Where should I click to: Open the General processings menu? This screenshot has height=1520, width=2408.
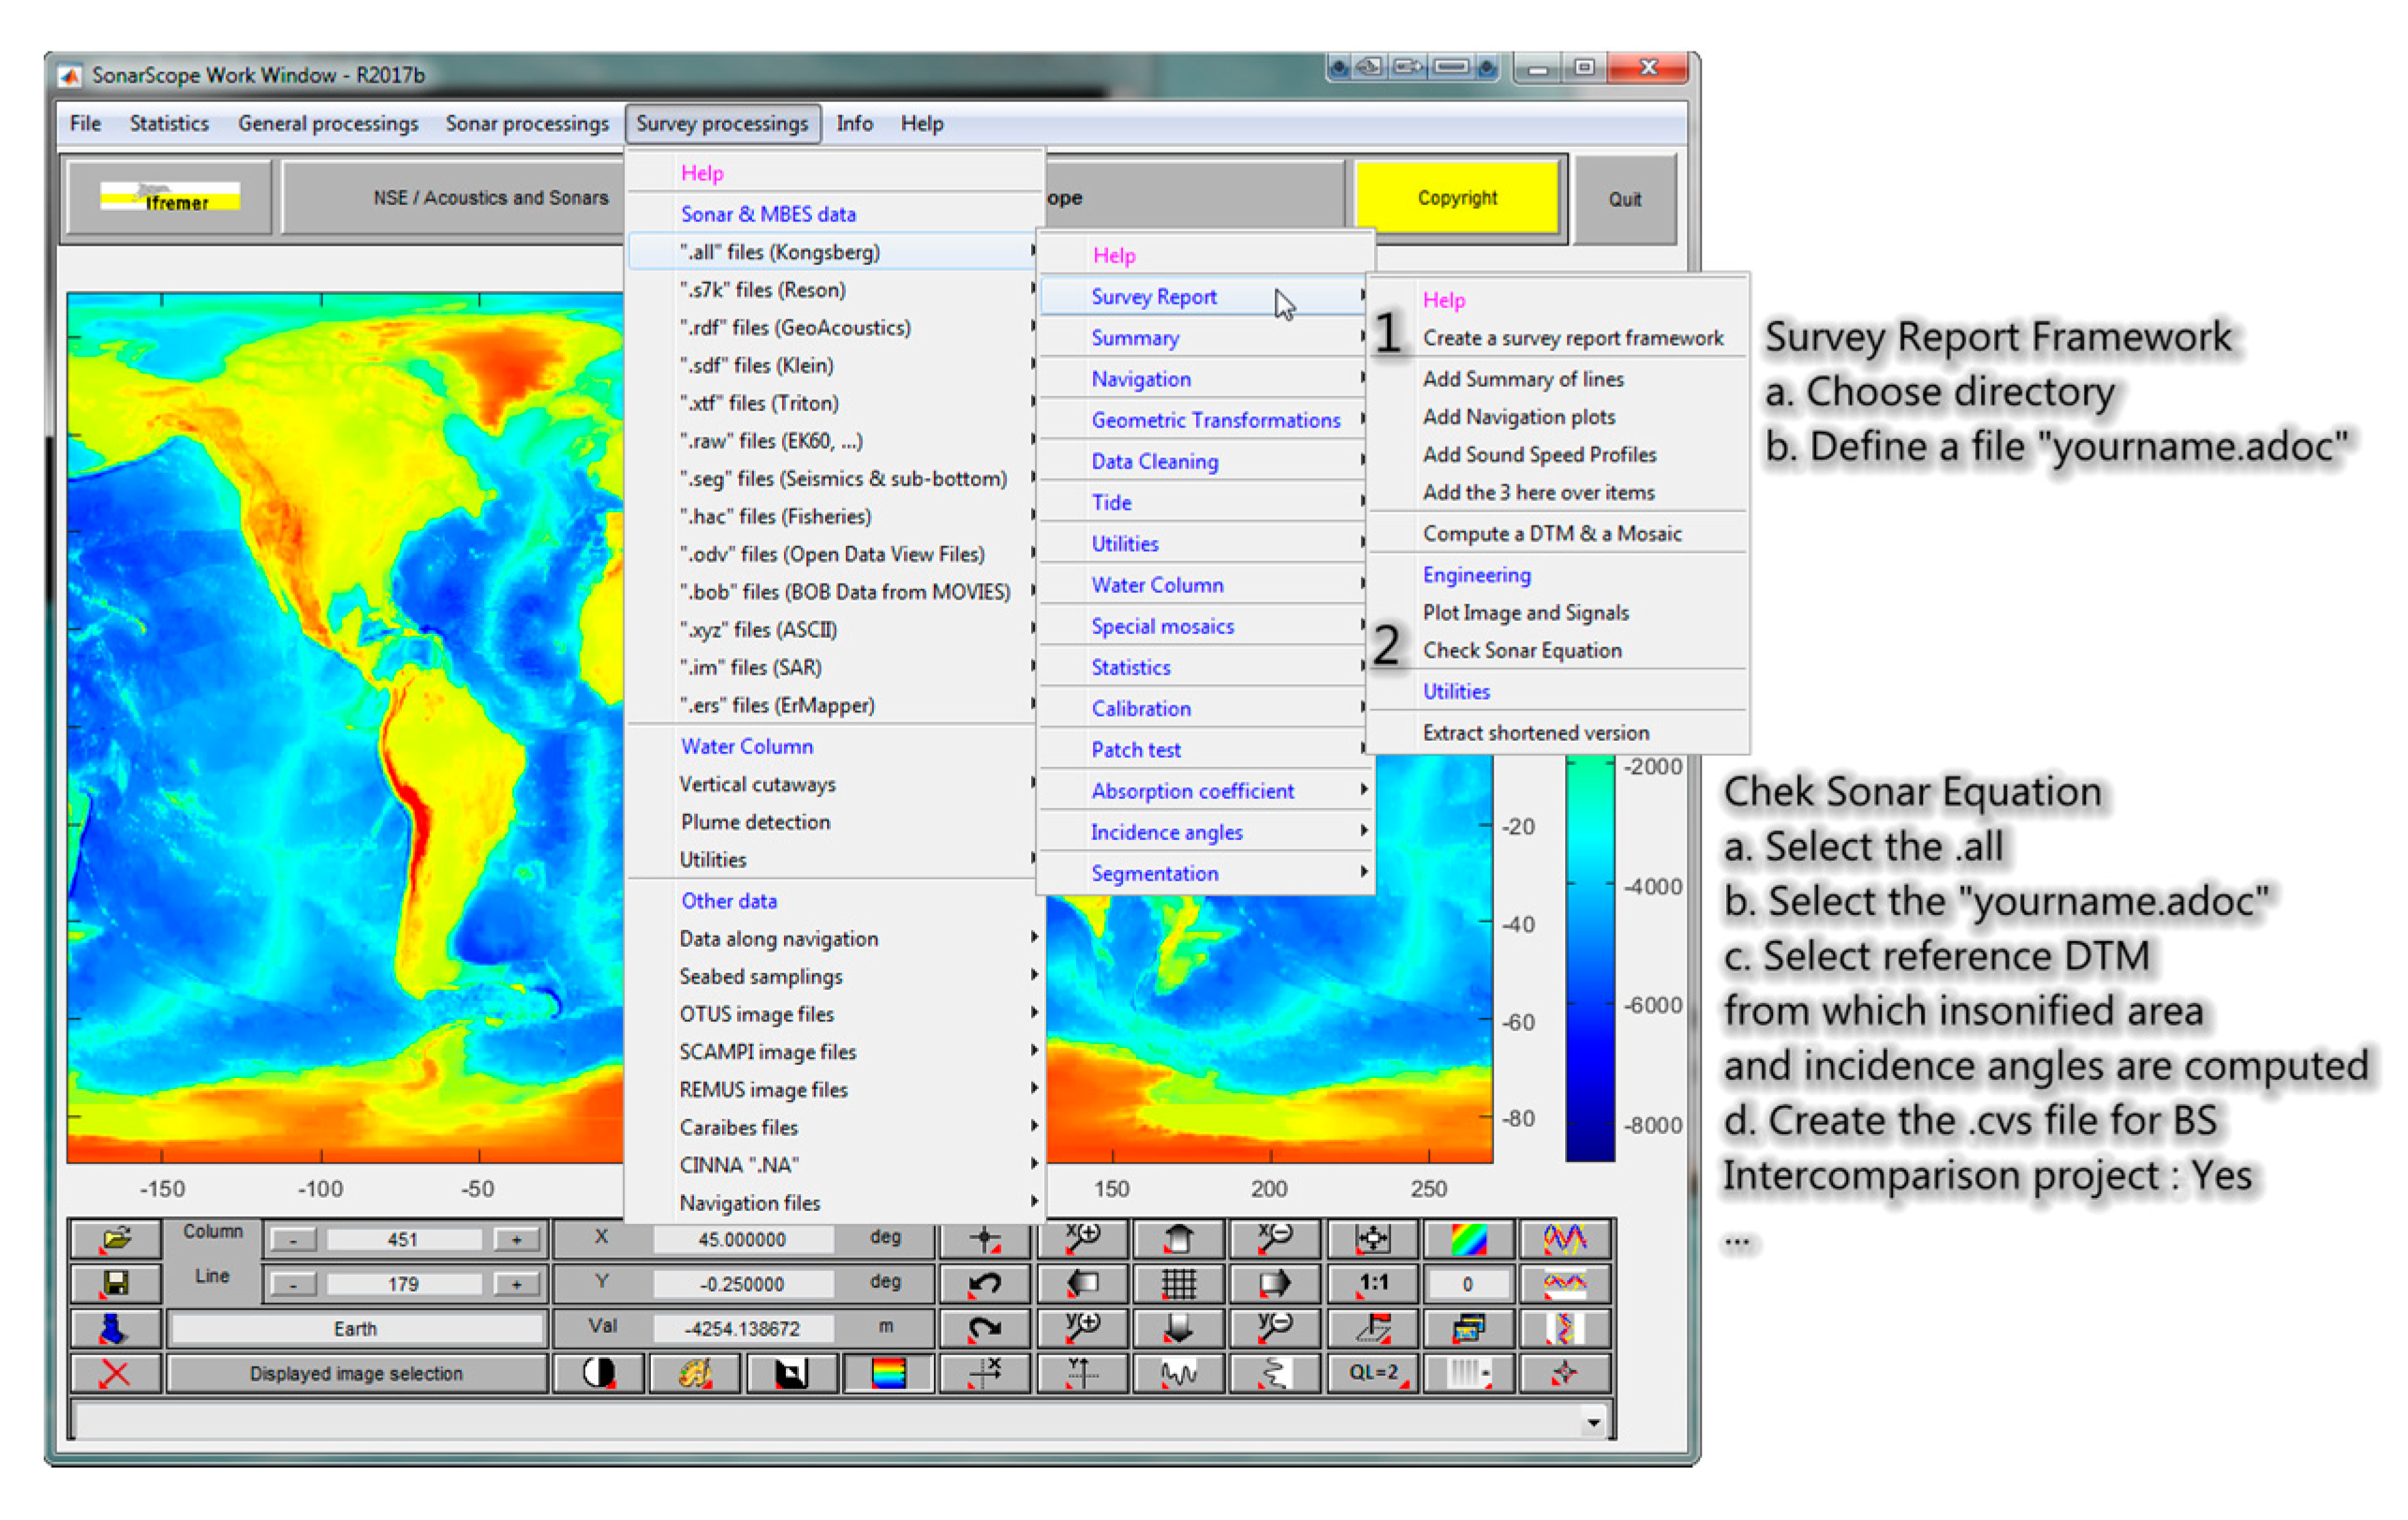(x=328, y=124)
